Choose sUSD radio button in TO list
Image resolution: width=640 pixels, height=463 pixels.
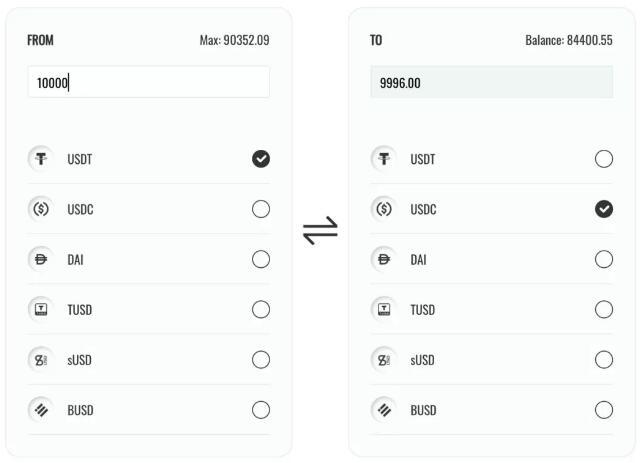(x=604, y=359)
